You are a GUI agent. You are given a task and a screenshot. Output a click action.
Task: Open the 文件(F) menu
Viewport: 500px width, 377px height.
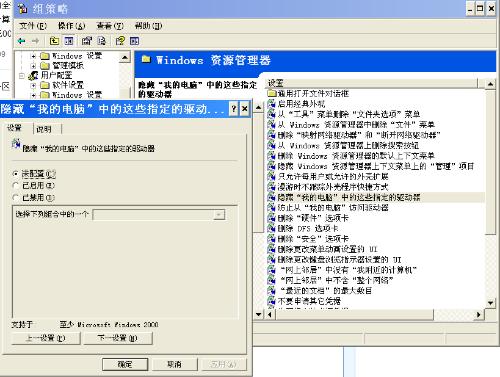point(33,26)
